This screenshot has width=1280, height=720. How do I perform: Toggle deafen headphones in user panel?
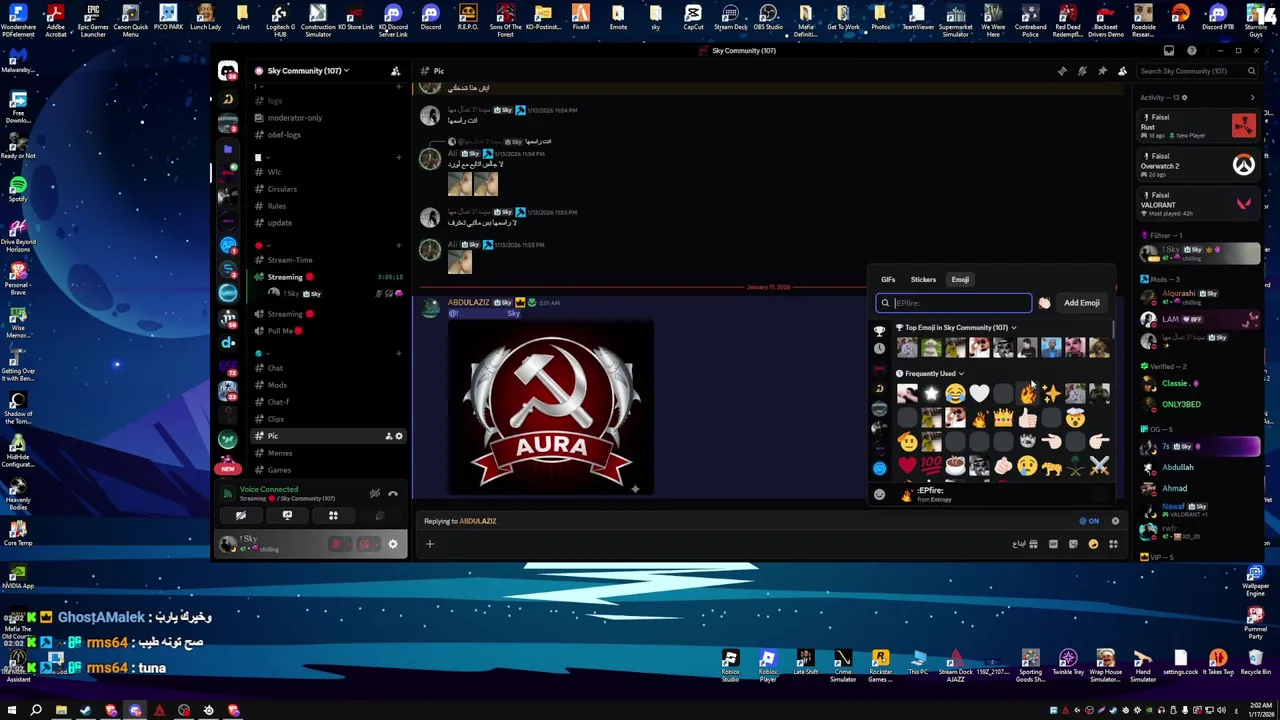[x=364, y=544]
